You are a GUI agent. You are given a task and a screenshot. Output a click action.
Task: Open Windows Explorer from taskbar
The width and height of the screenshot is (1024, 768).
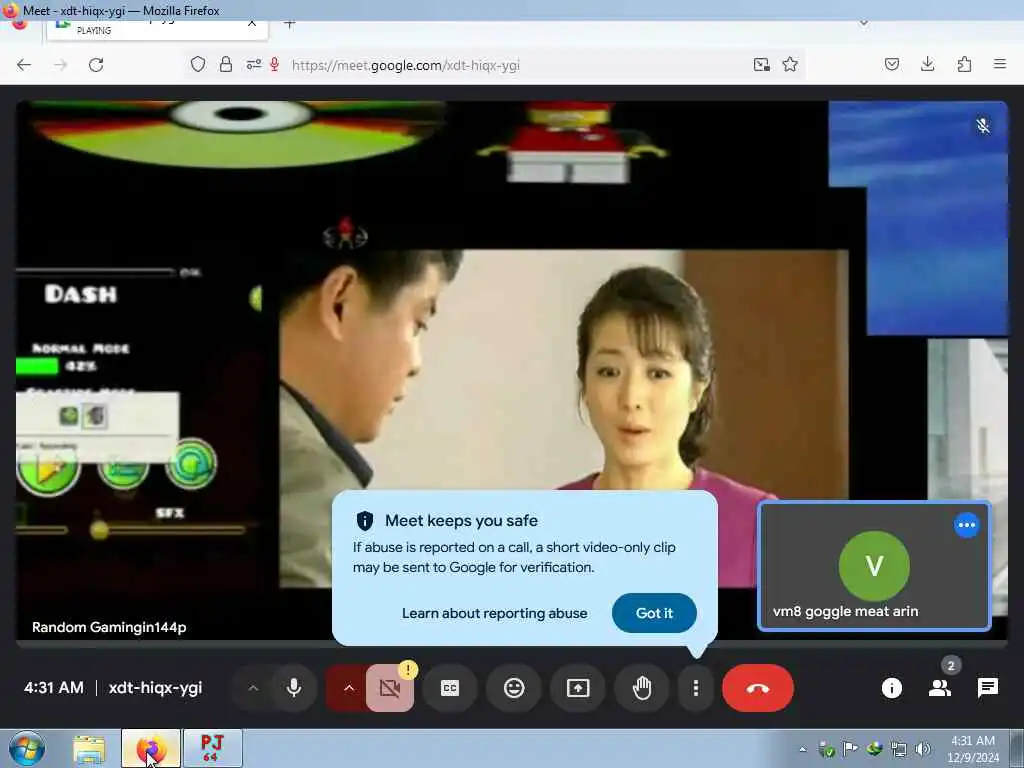(x=89, y=749)
